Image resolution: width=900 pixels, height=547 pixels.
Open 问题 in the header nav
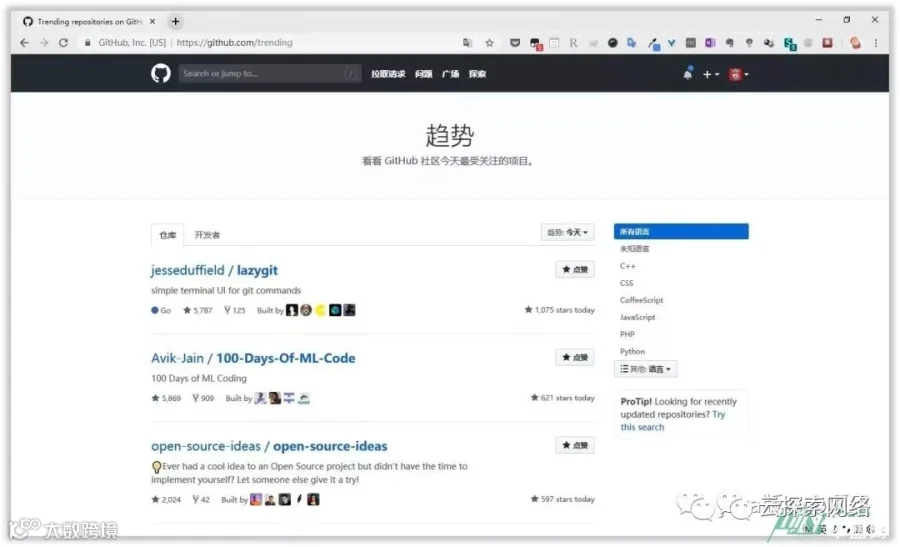424,73
